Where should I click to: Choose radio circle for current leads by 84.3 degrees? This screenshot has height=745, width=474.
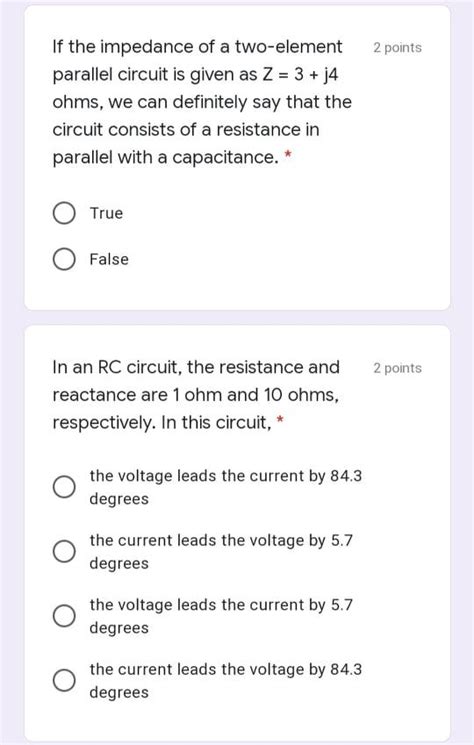tap(64, 680)
